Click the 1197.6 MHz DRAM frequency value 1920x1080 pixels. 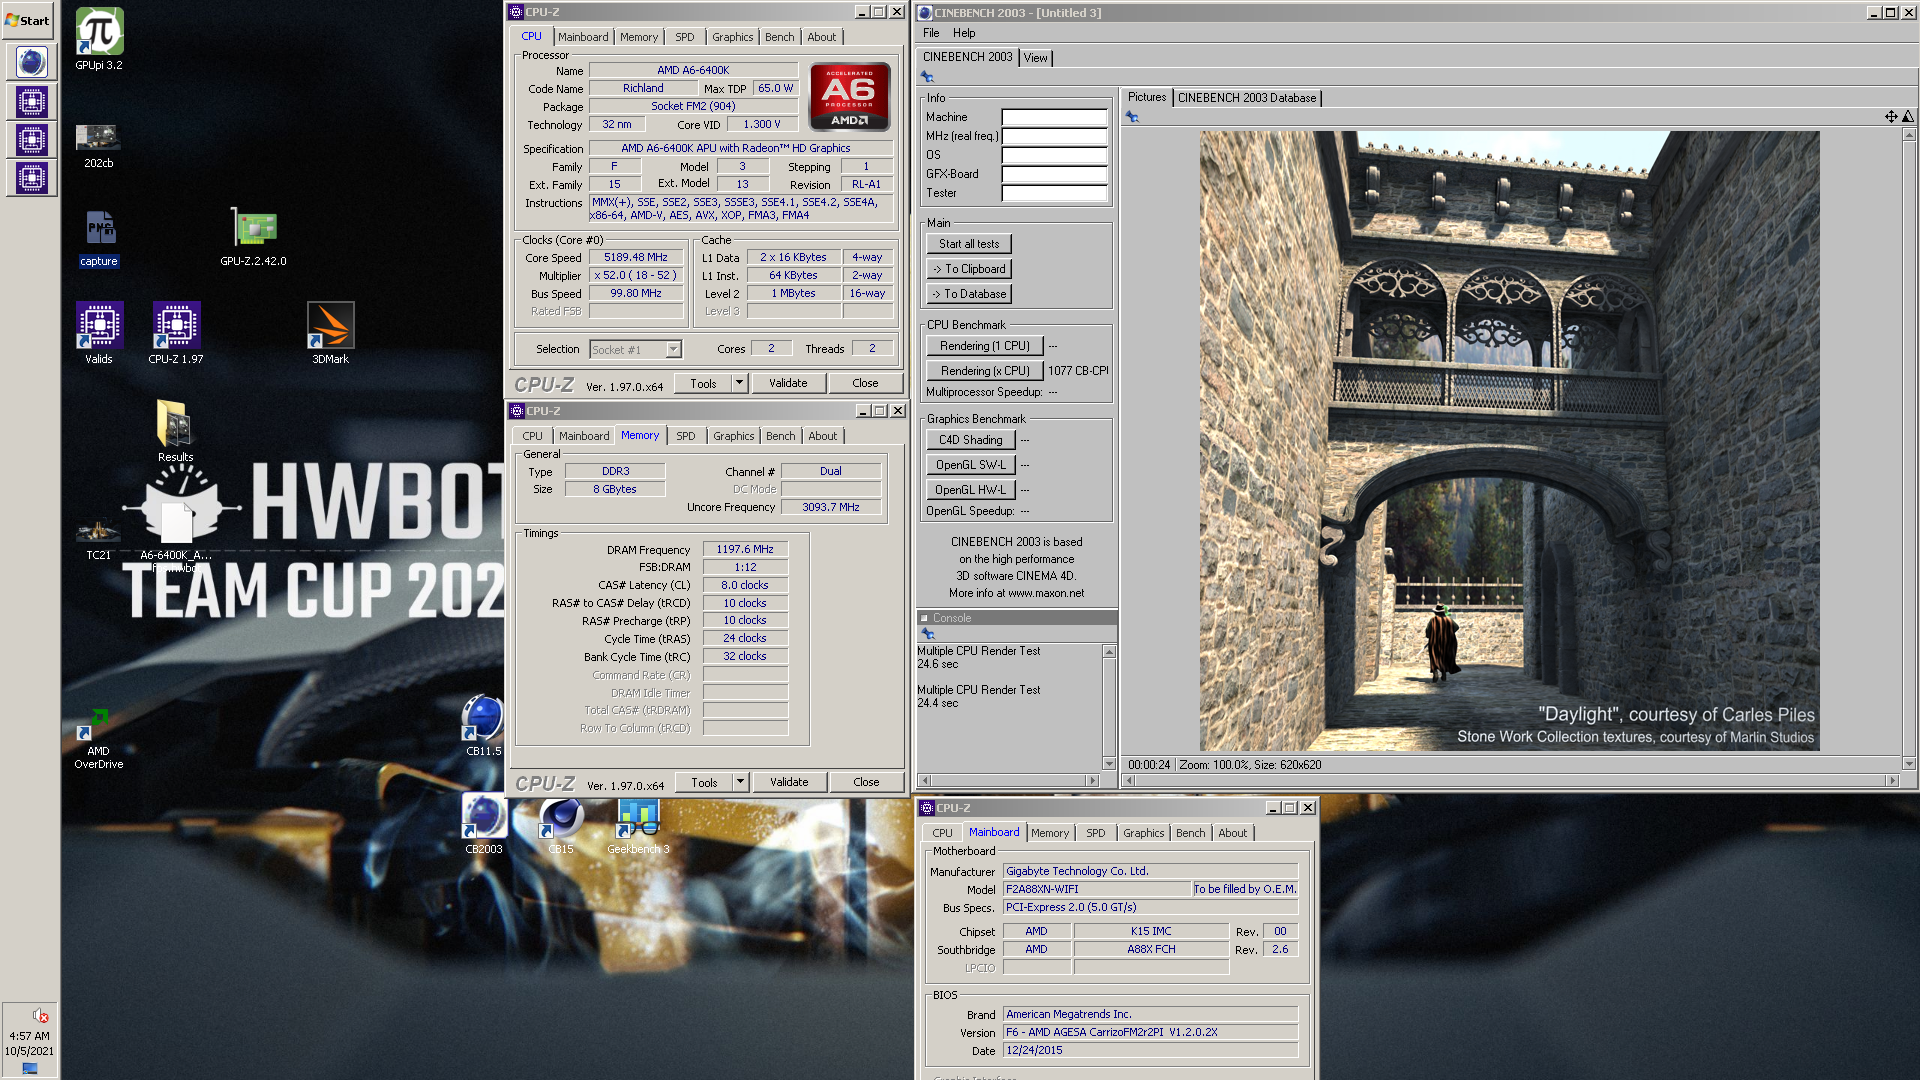745,549
